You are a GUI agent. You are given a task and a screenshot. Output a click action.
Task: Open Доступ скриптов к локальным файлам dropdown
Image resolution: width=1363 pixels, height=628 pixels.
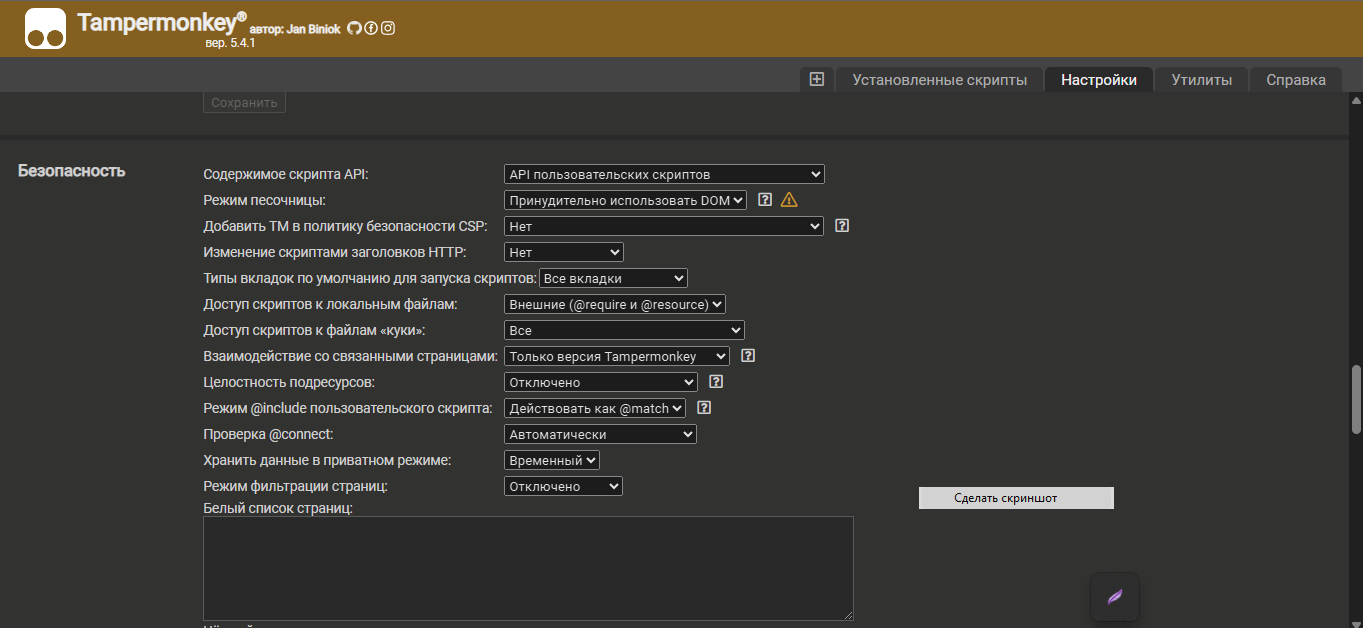pyautogui.click(x=614, y=304)
